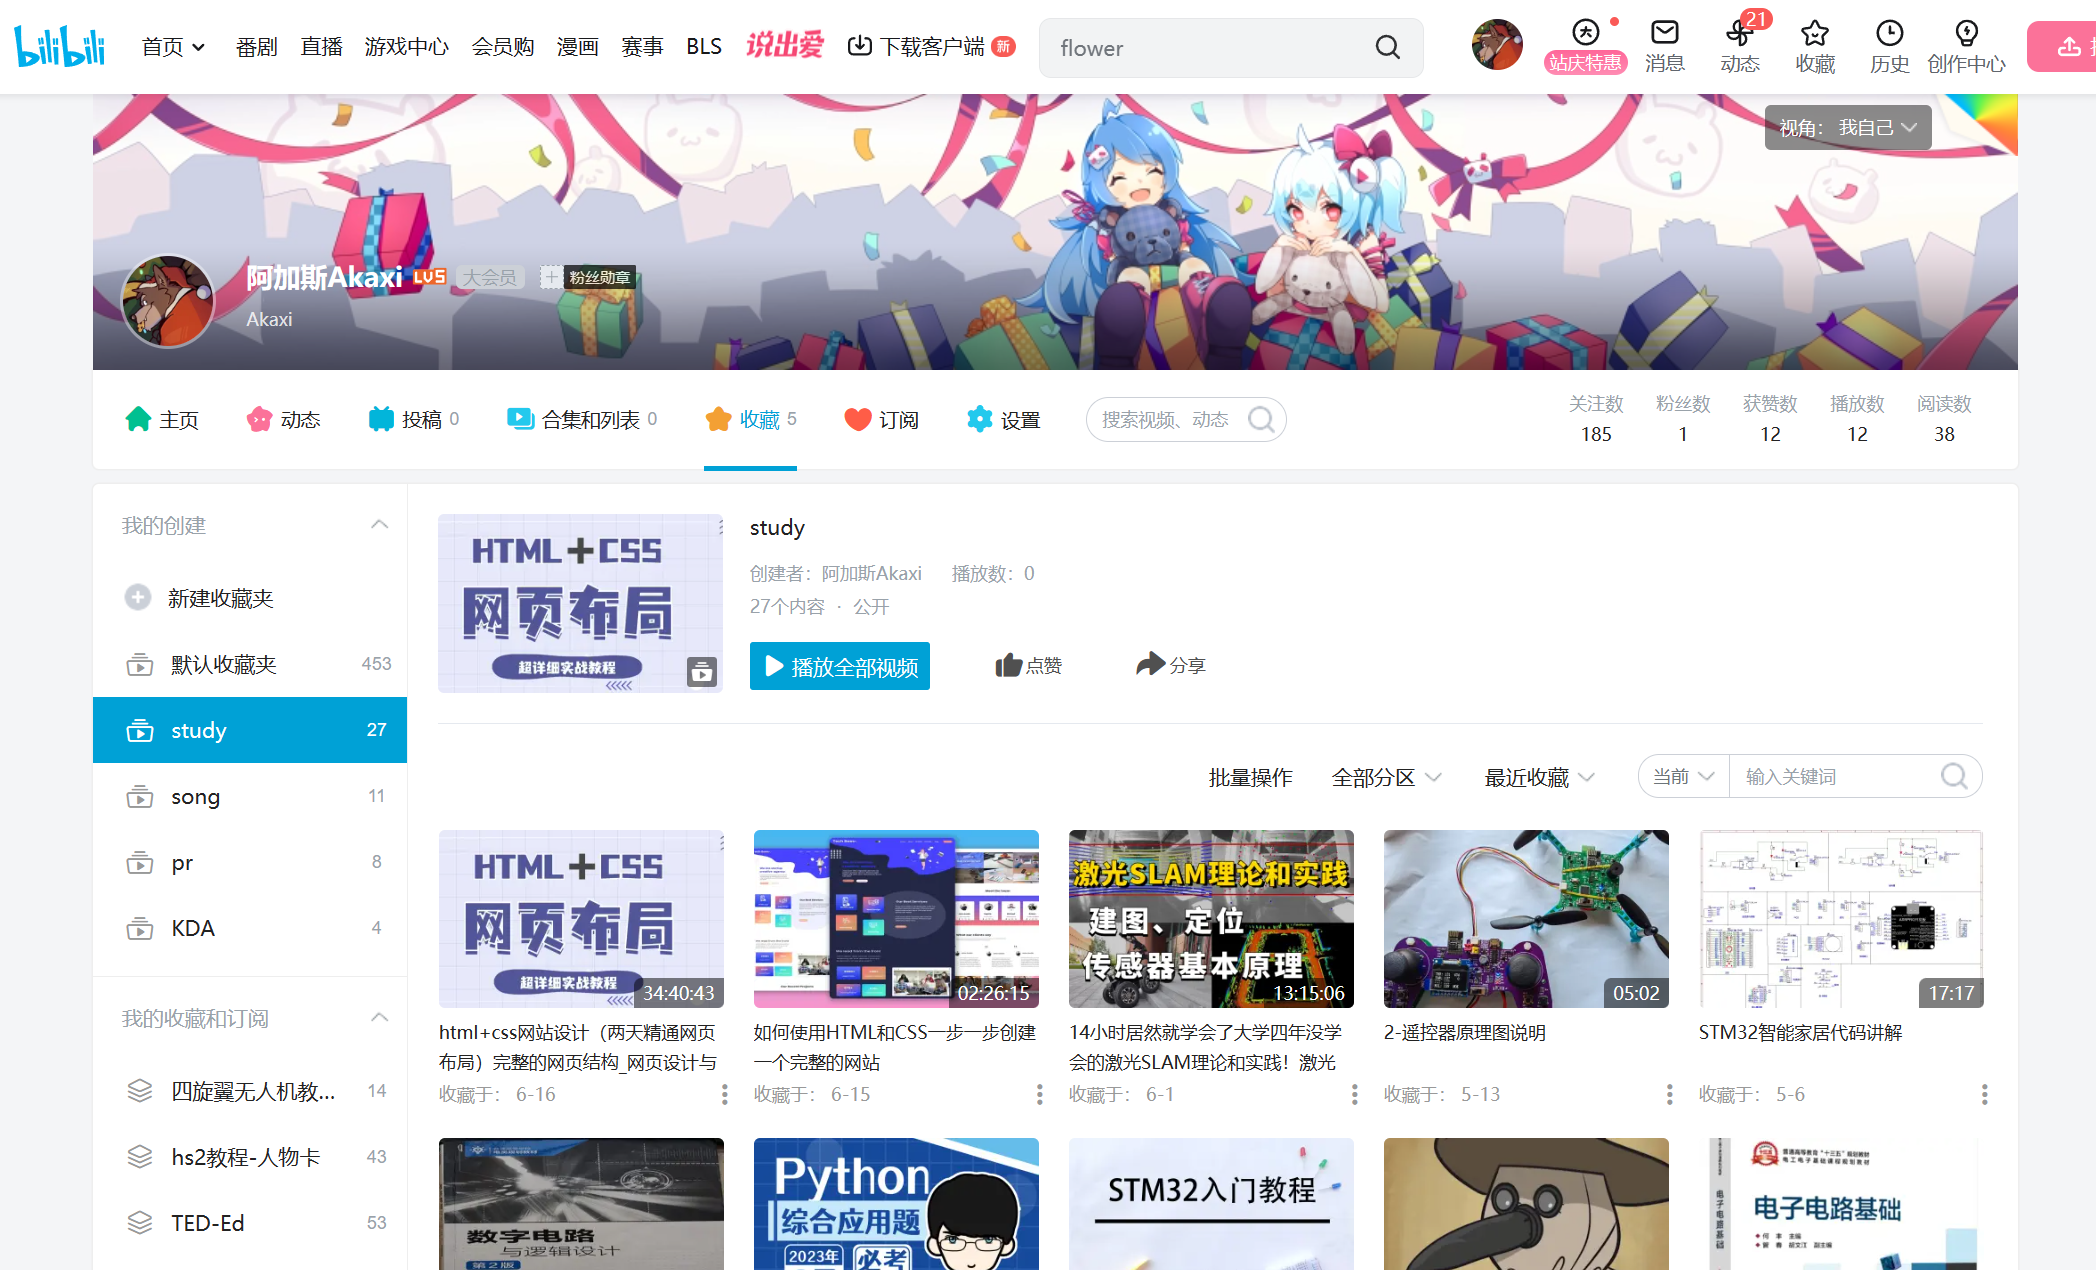Open 四旋翼无人机教 collection

click(250, 1091)
